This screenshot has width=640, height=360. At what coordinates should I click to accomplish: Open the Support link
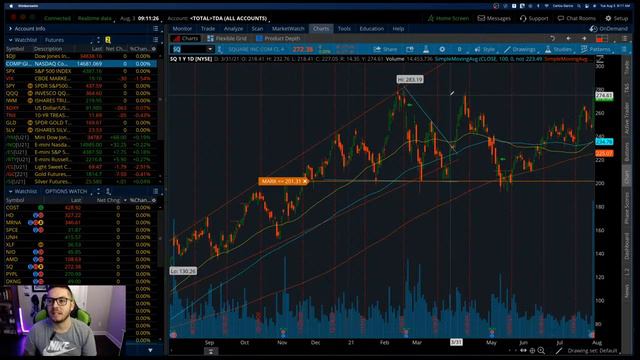click(x=534, y=18)
